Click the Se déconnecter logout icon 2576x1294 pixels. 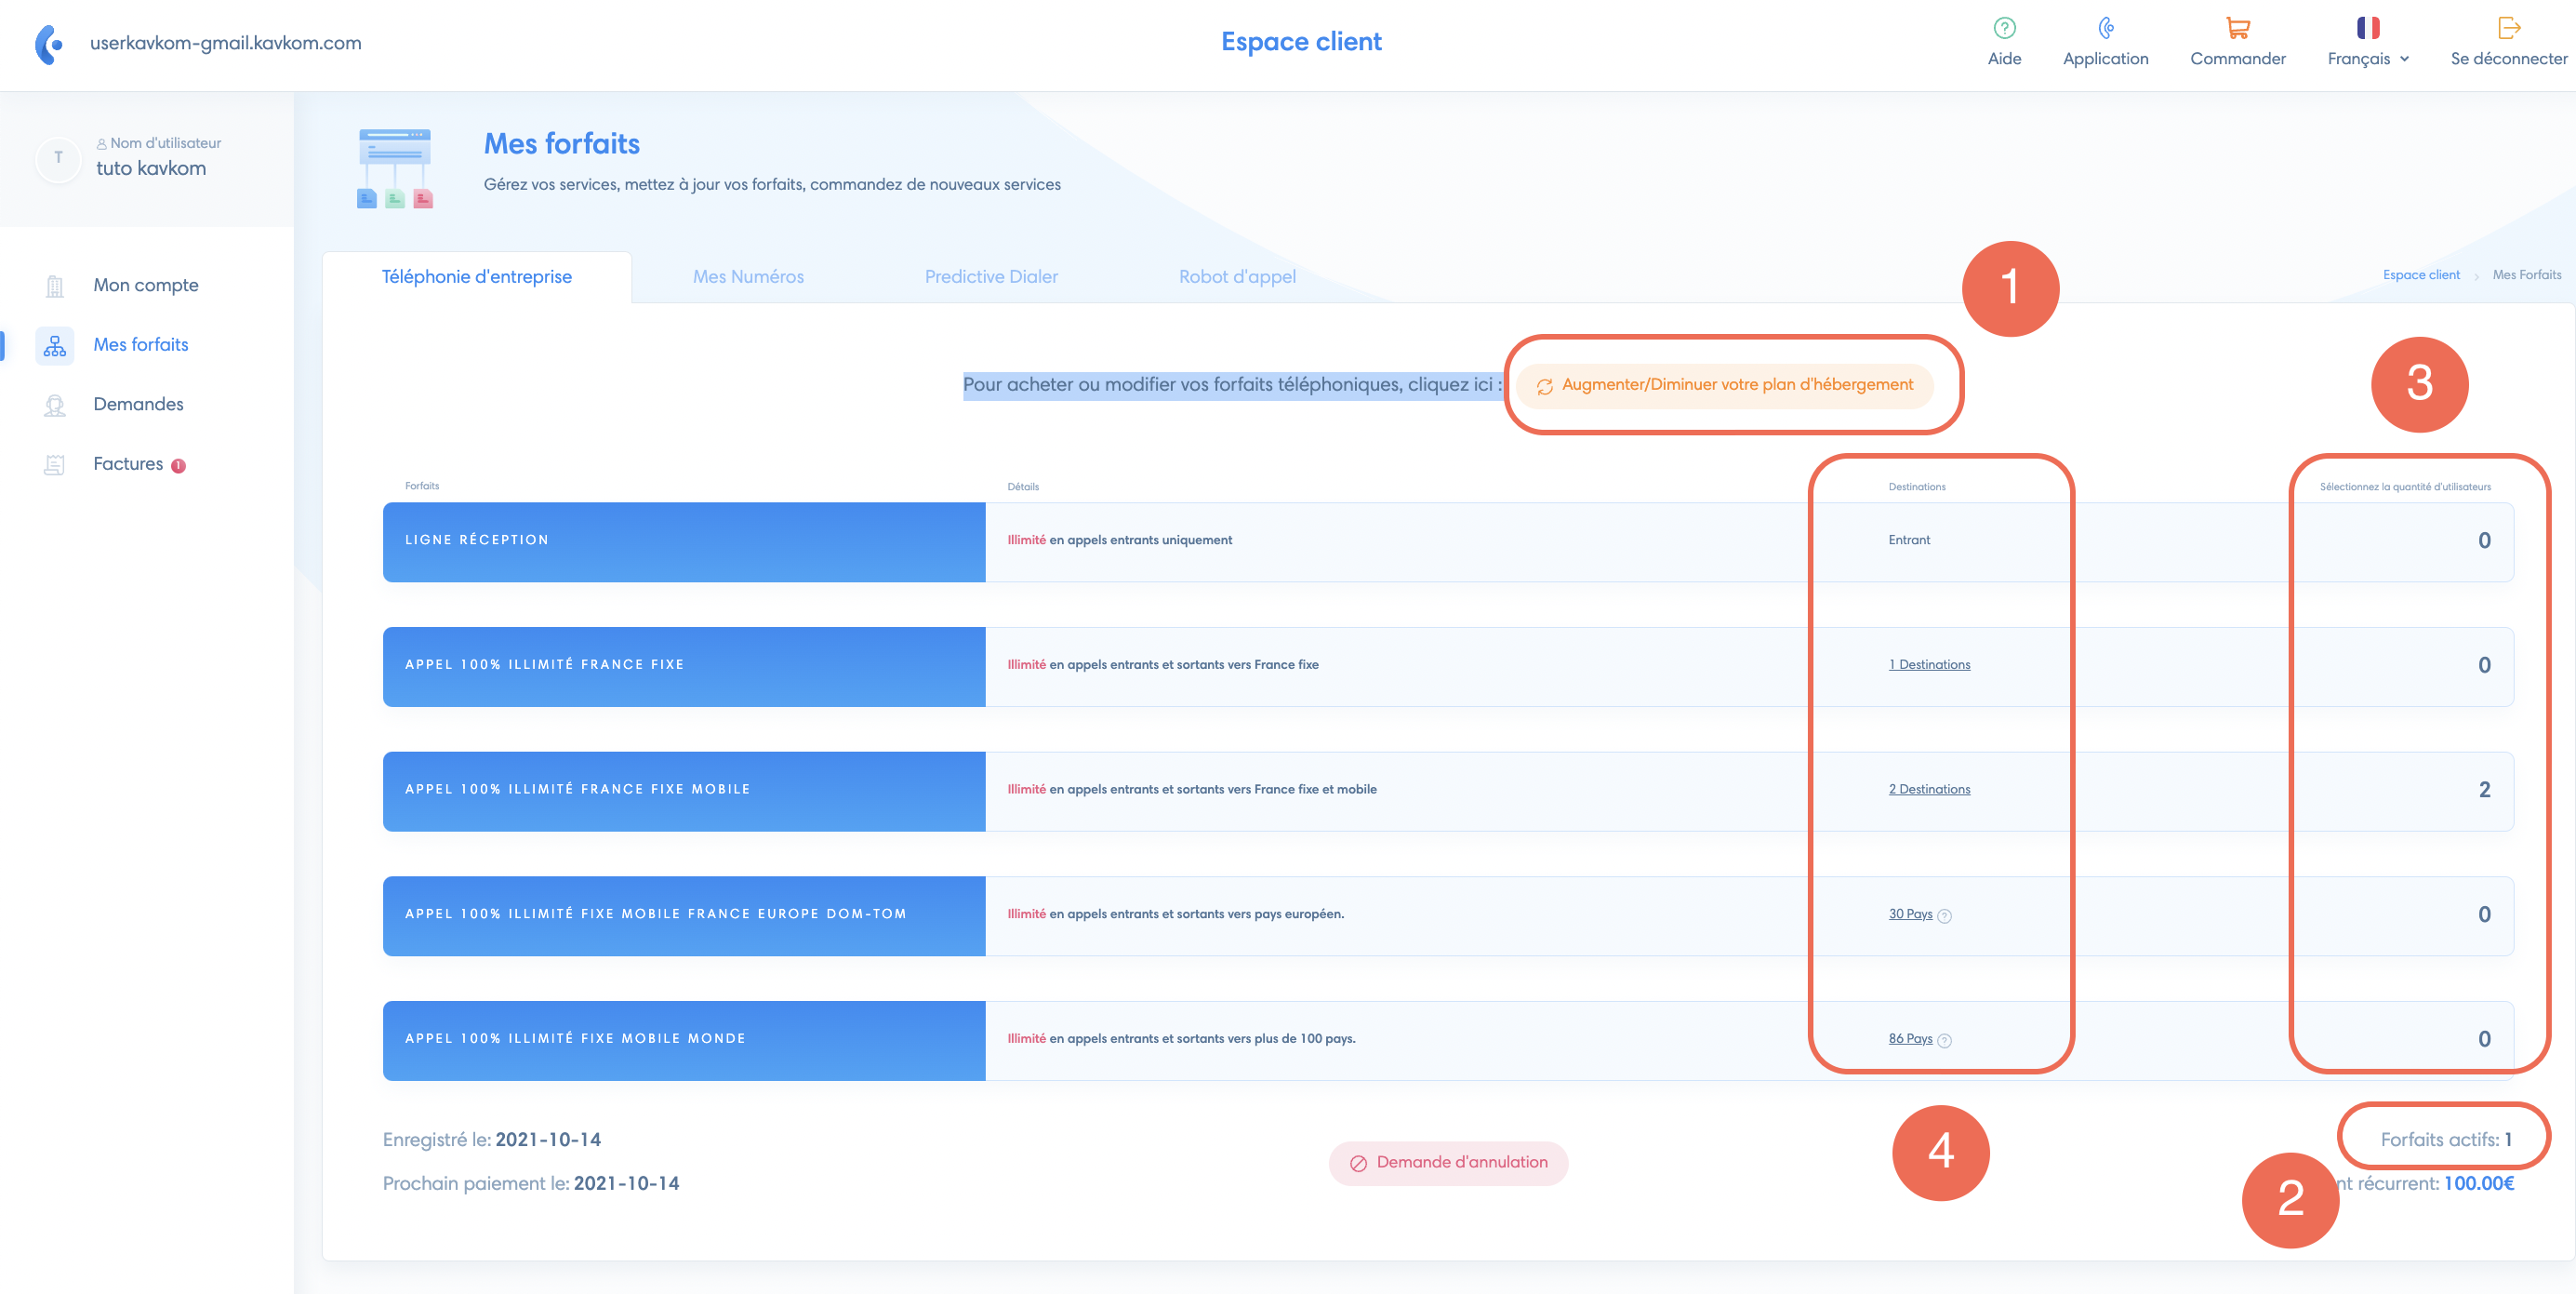(2508, 28)
